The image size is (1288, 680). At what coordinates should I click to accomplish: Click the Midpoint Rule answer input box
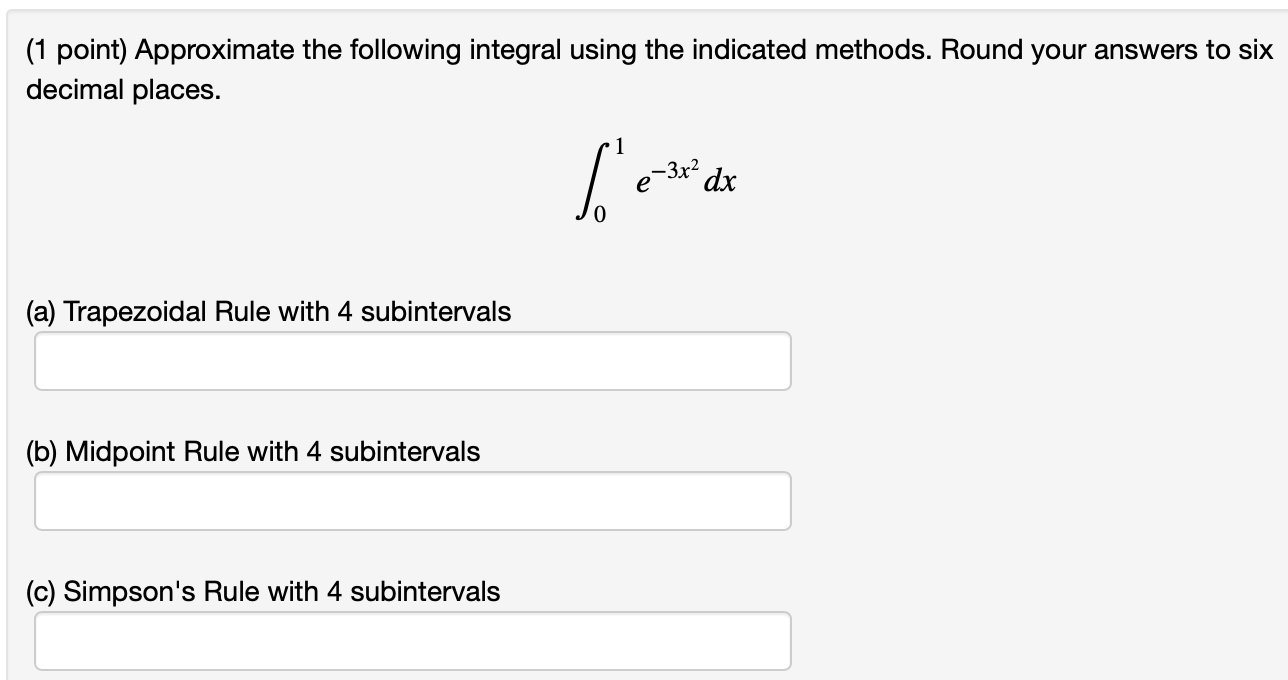point(413,500)
